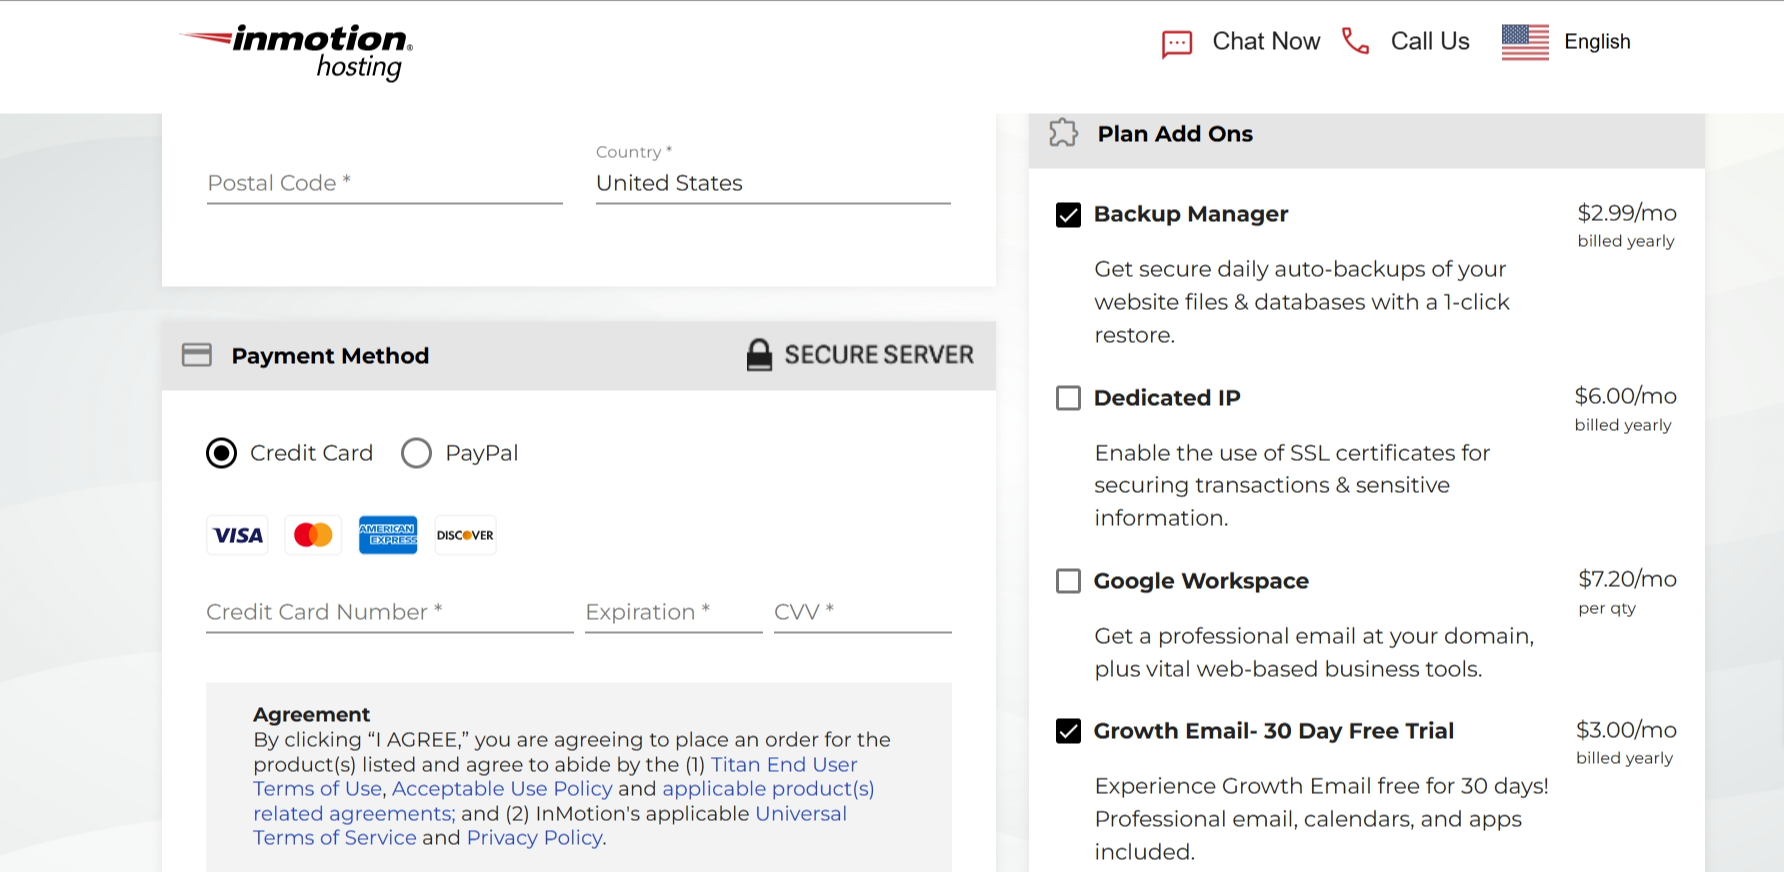Click the Backup Manager title
This screenshot has height=872, width=1784.
point(1191,214)
